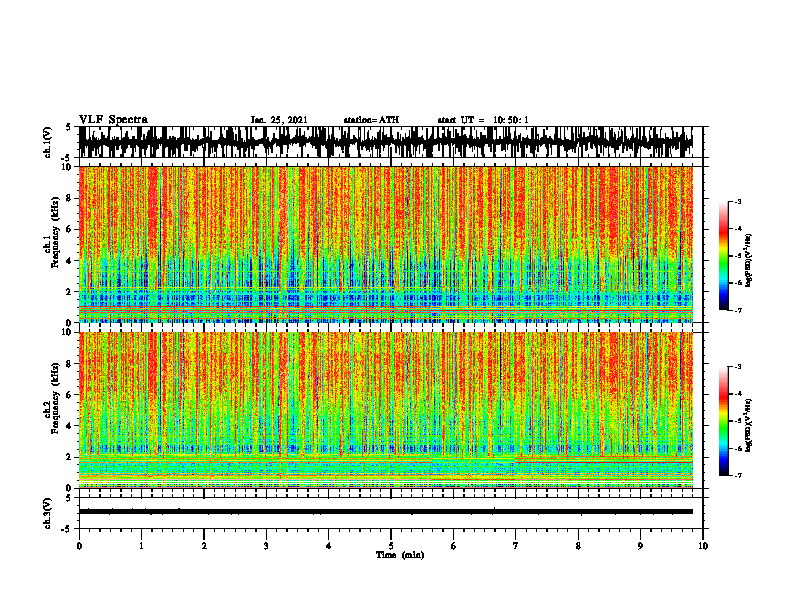Click the "VLF Spectra" title text
Screen dimensions: 792x612
(x=113, y=120)
